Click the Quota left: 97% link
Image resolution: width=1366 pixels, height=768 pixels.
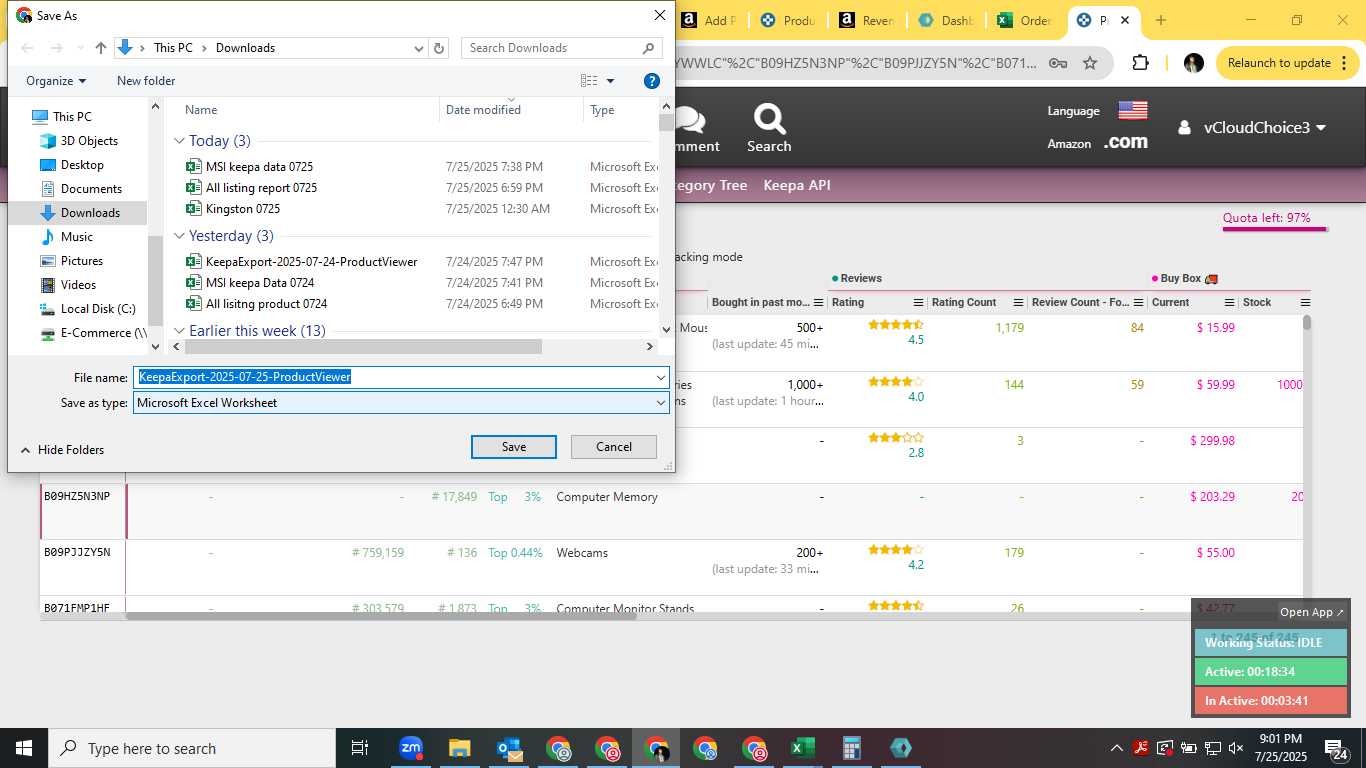click(1266, 218)
